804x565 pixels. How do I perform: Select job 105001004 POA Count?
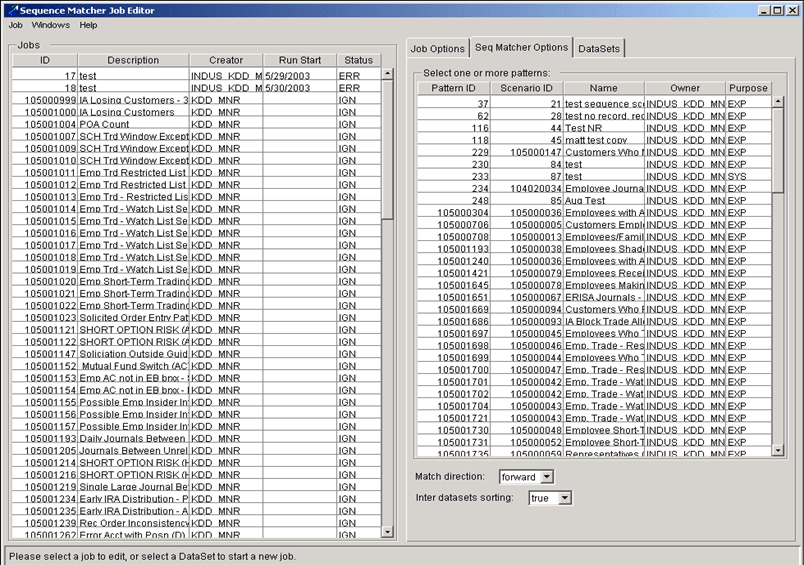pyautogui.click(x=196, y=124)
